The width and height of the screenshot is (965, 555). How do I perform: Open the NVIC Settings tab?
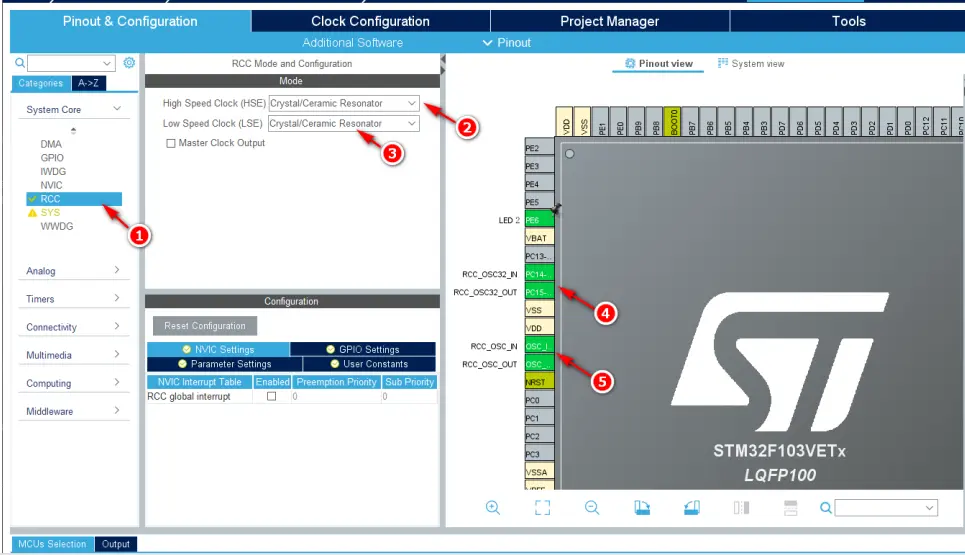pos(218,349)
